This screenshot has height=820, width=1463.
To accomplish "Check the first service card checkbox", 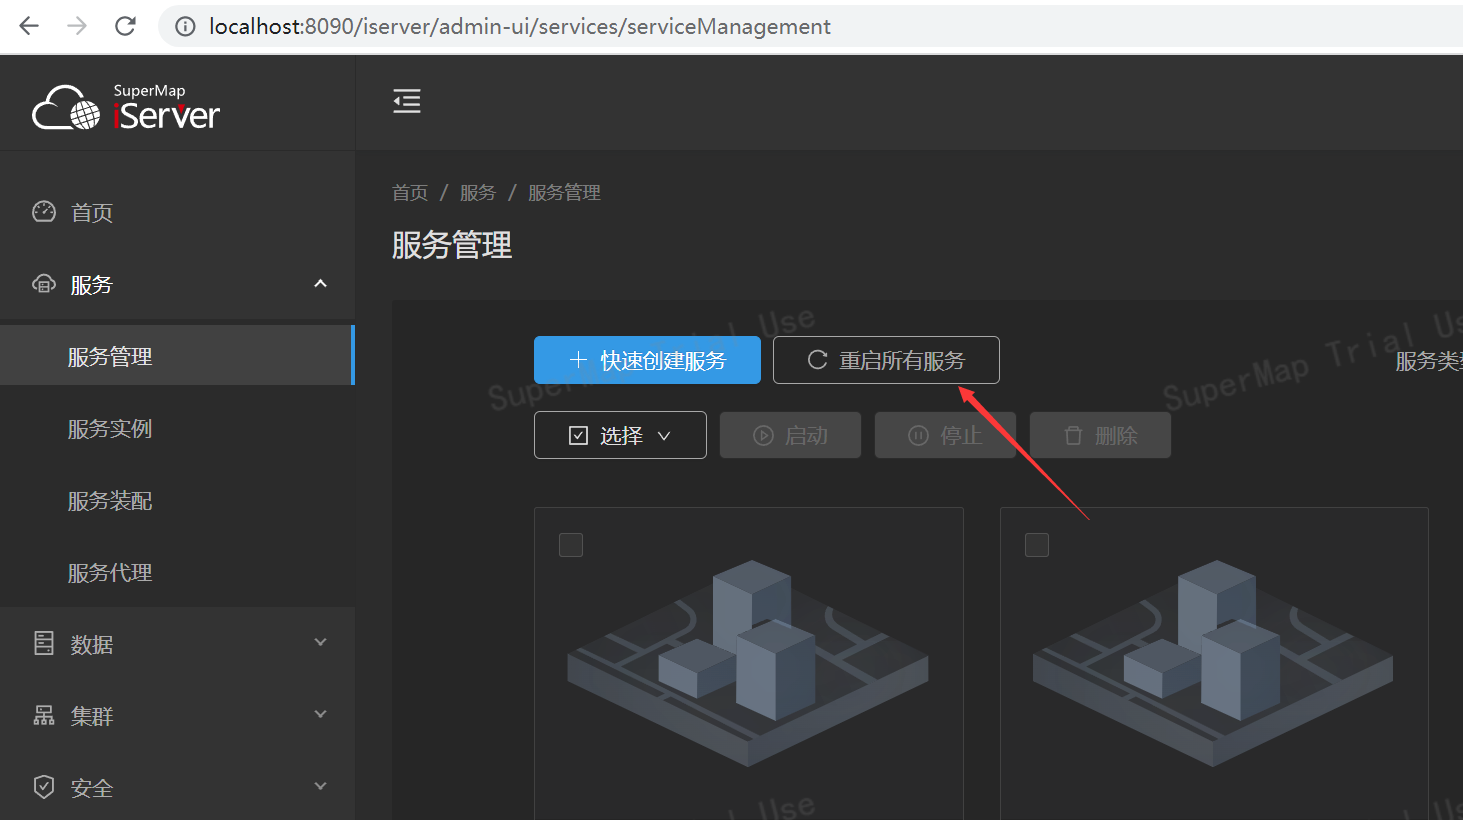I will tap(571, 545).
